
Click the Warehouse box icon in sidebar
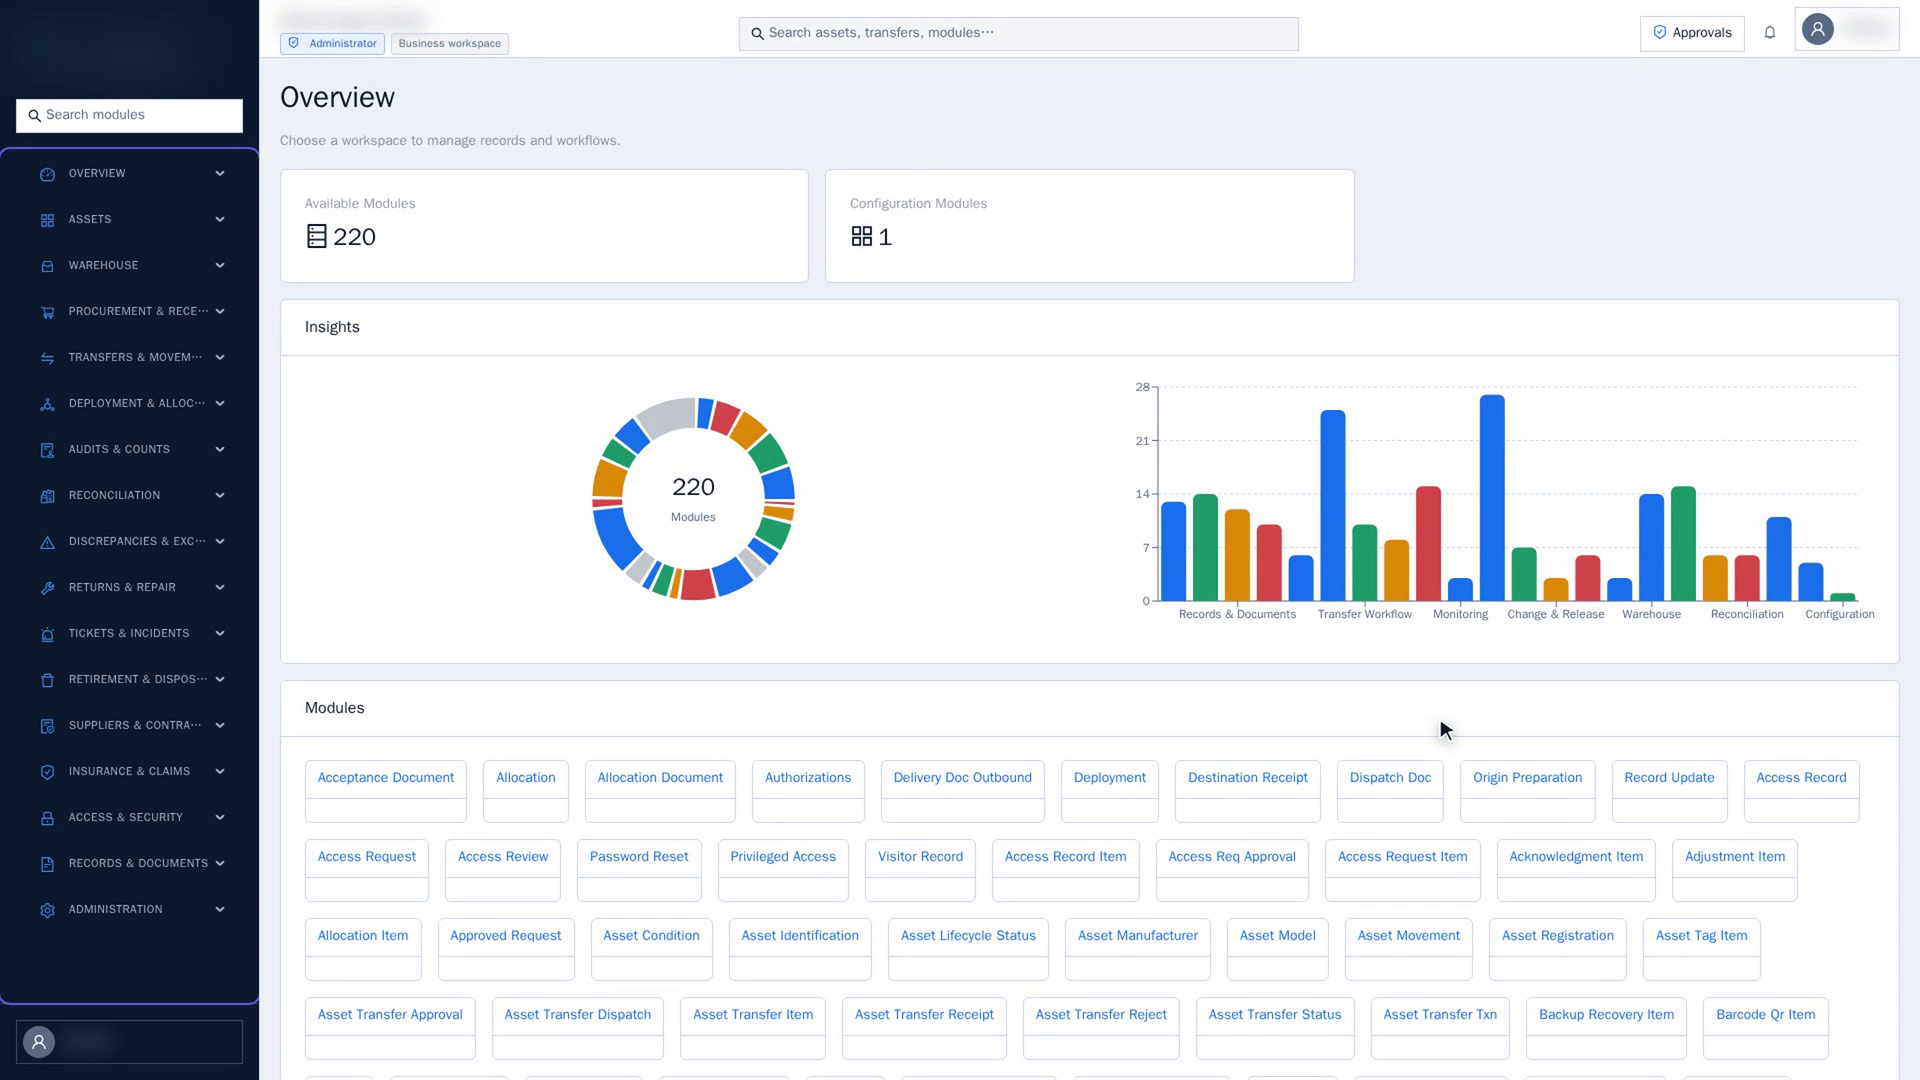tap(47, 266)
